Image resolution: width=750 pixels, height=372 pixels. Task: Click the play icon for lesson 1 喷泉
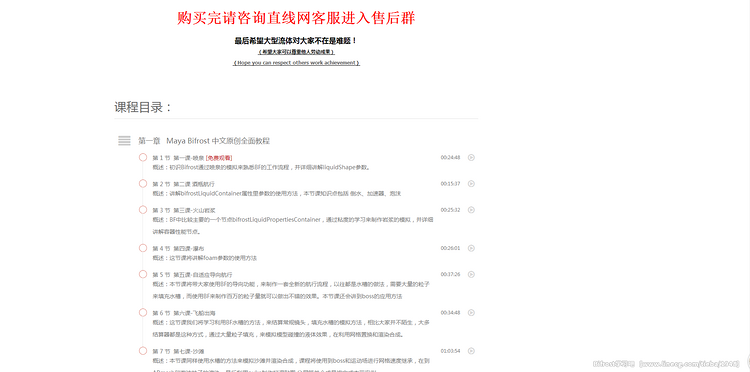[x=471, y=157]
